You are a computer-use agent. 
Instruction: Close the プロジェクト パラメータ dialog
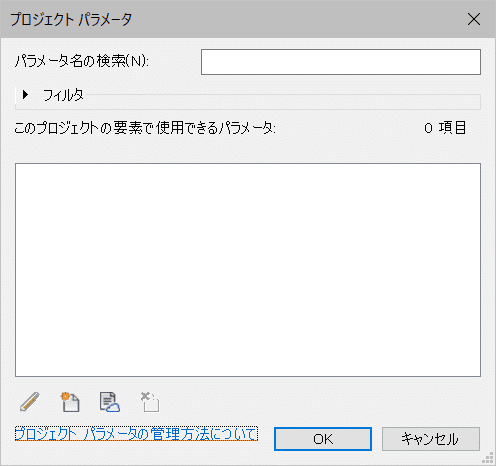474,19
